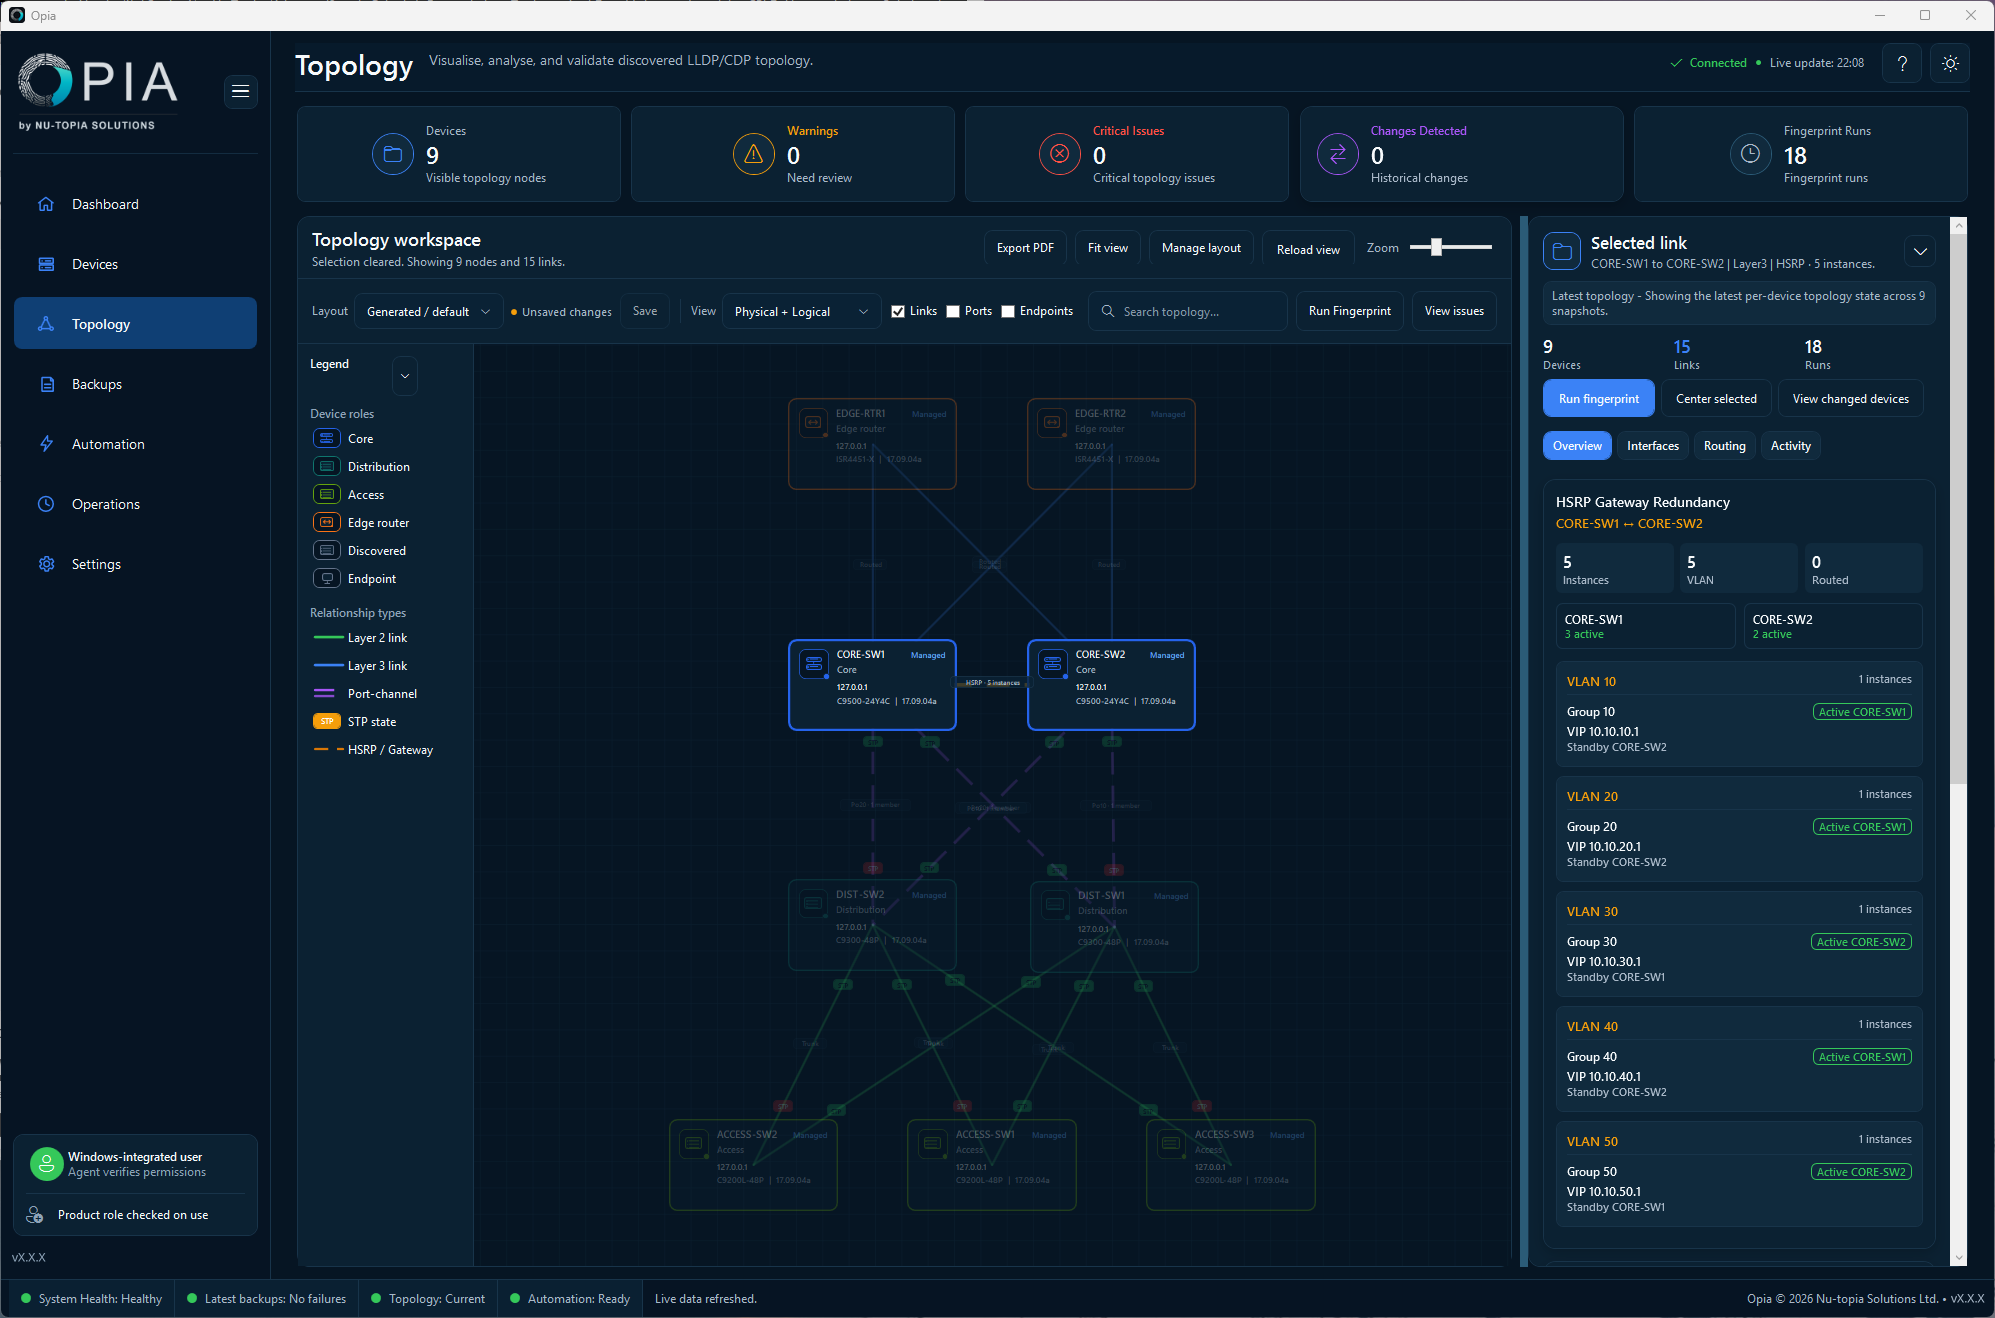Click Export PDF button
1995x1318 pixels.
click(x=1025, y=248)
